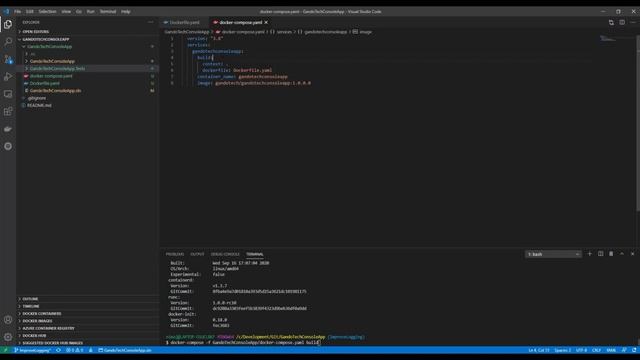Change end of line sequence CRLF
640x360 pixels.
click(596, 350)
